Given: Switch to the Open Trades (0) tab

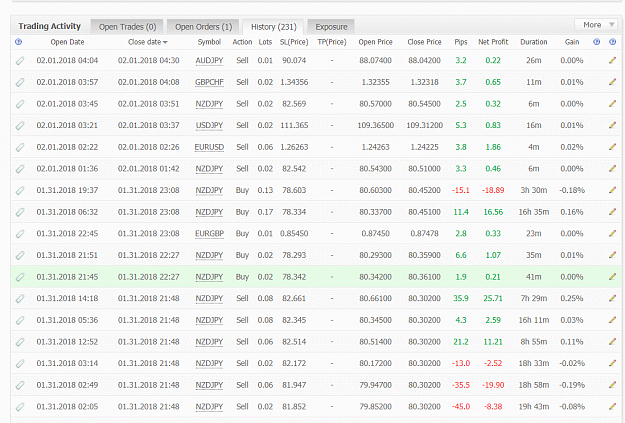Looking at the screenshot, I should 127,27.
